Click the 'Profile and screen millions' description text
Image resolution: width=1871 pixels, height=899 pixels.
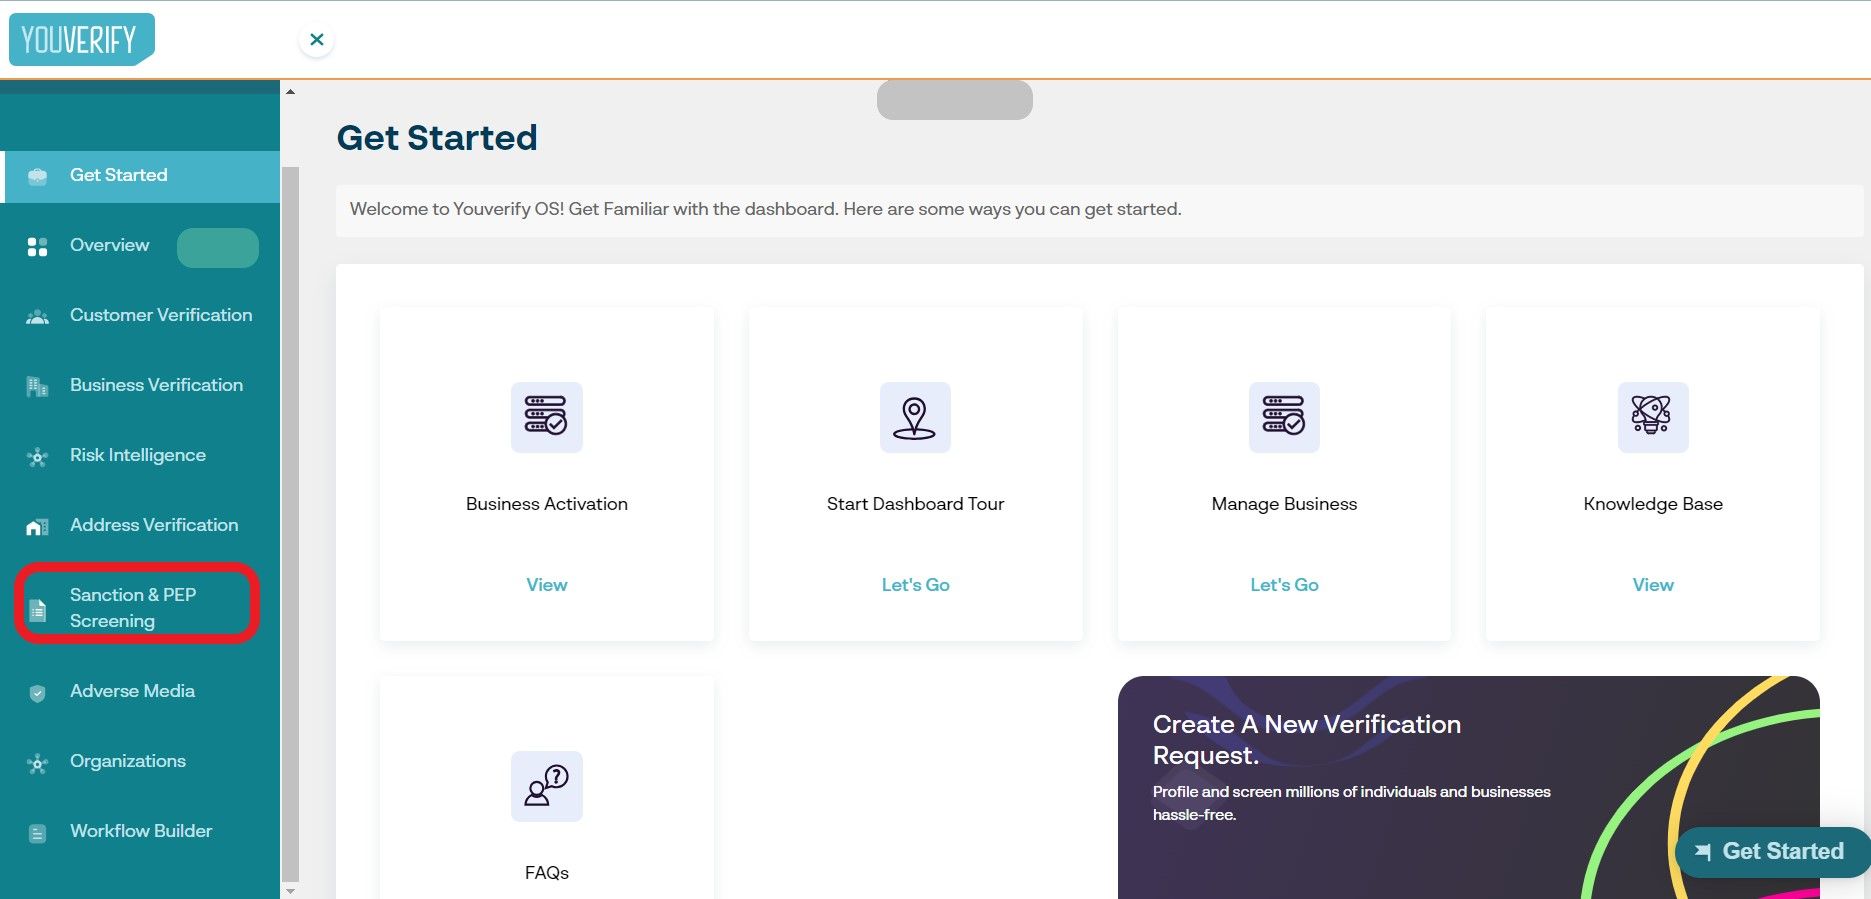pyautogui.click(x=1351, y=803)
